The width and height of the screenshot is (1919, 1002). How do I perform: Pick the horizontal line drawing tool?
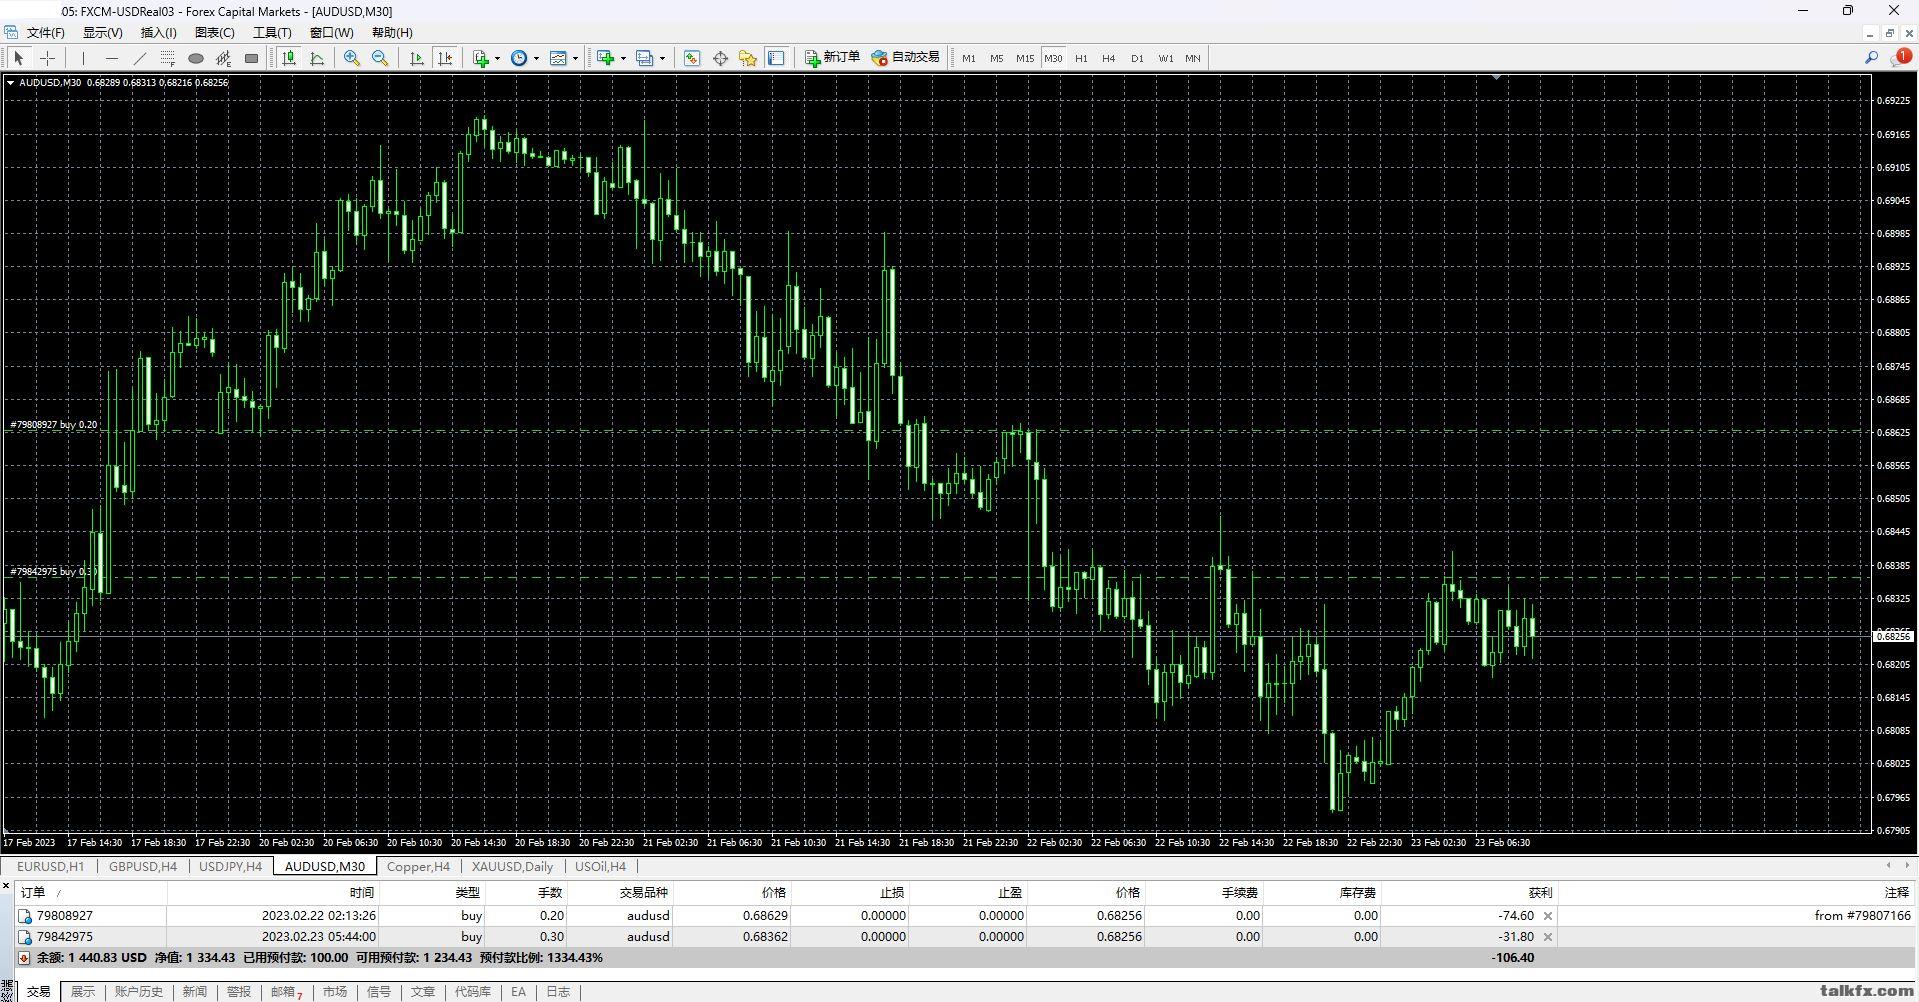click(112, 58)
